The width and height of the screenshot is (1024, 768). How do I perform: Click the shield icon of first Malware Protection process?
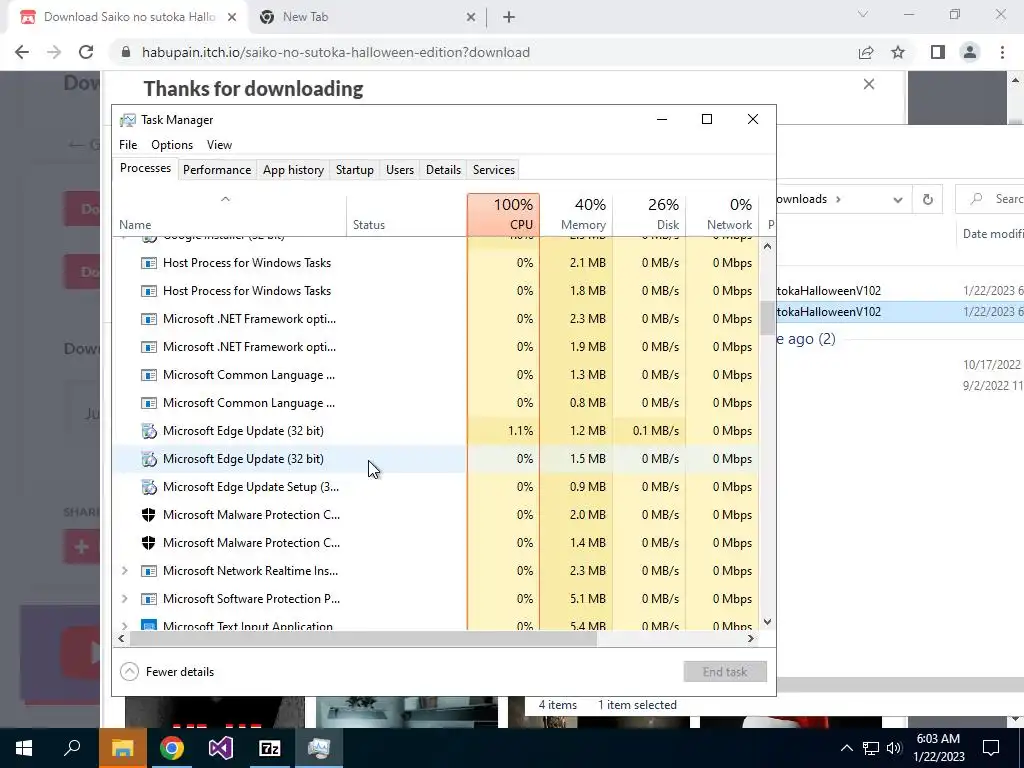click(x=149, y=515)
